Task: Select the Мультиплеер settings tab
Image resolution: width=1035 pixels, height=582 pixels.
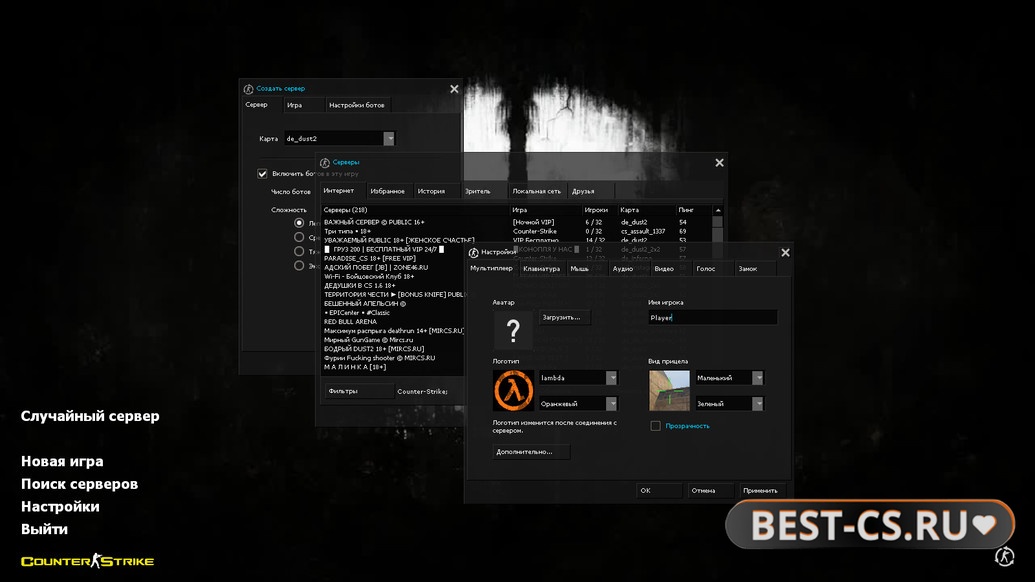Action: (x=491, y=269)
